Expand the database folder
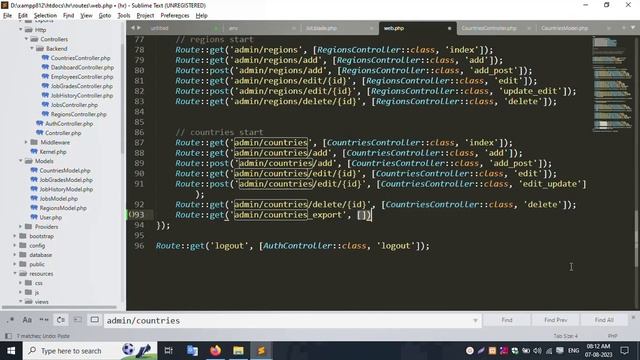Screen dimensions: 640x360 coord(15,255)
